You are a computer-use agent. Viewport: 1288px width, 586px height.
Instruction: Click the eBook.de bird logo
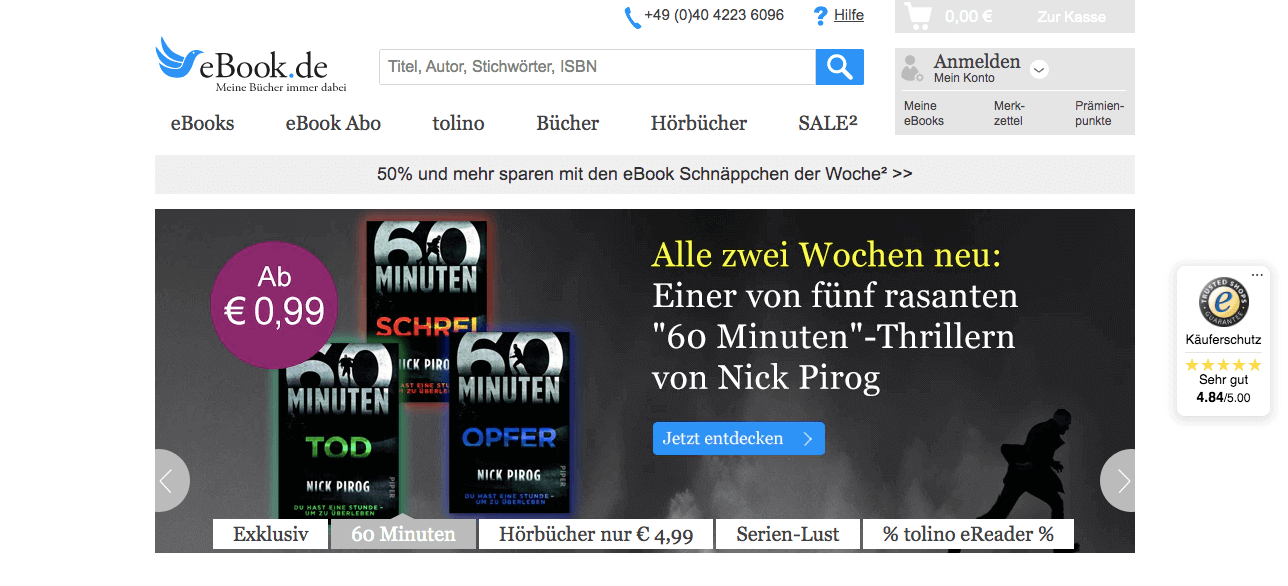249,65
